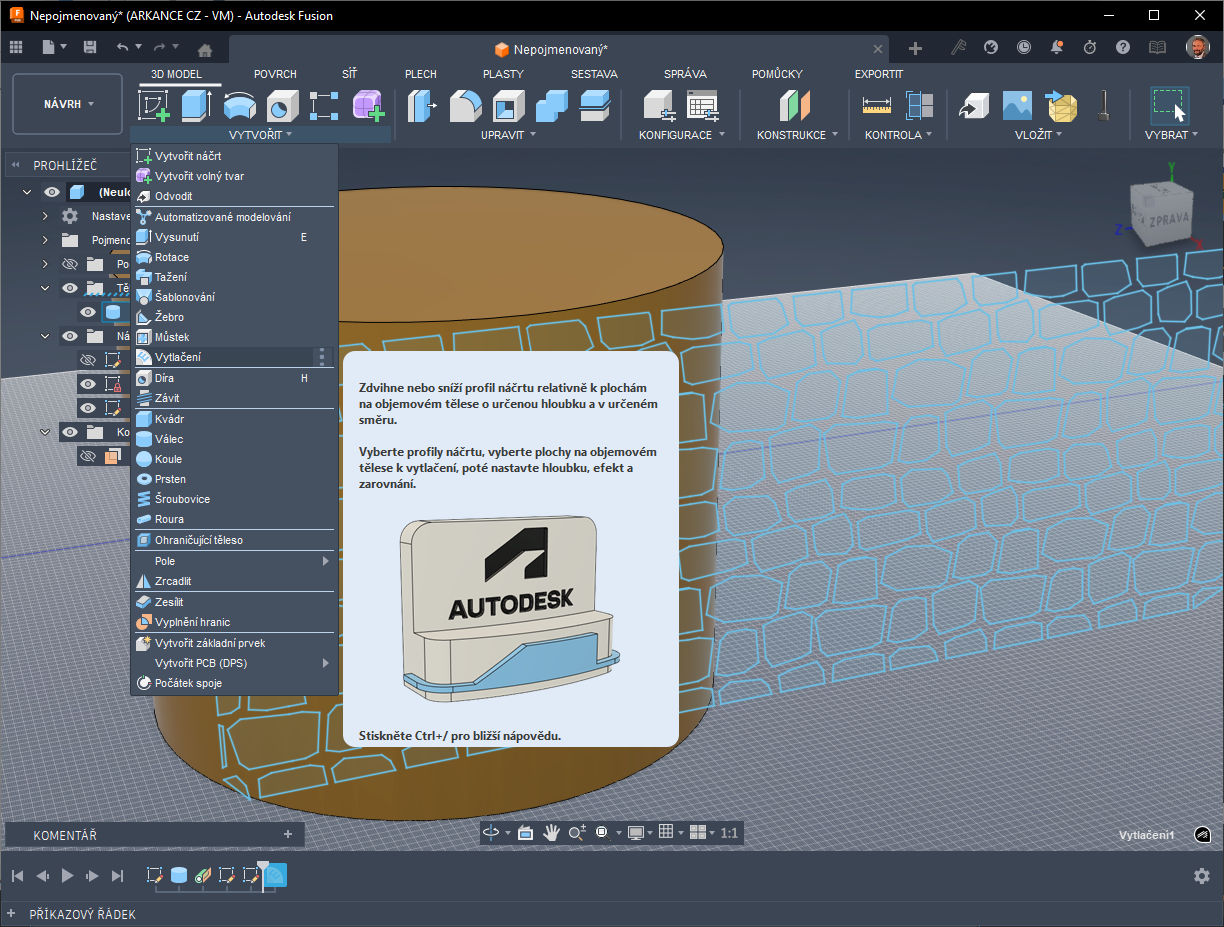Click the cylinder feature in the timeline

179,875
